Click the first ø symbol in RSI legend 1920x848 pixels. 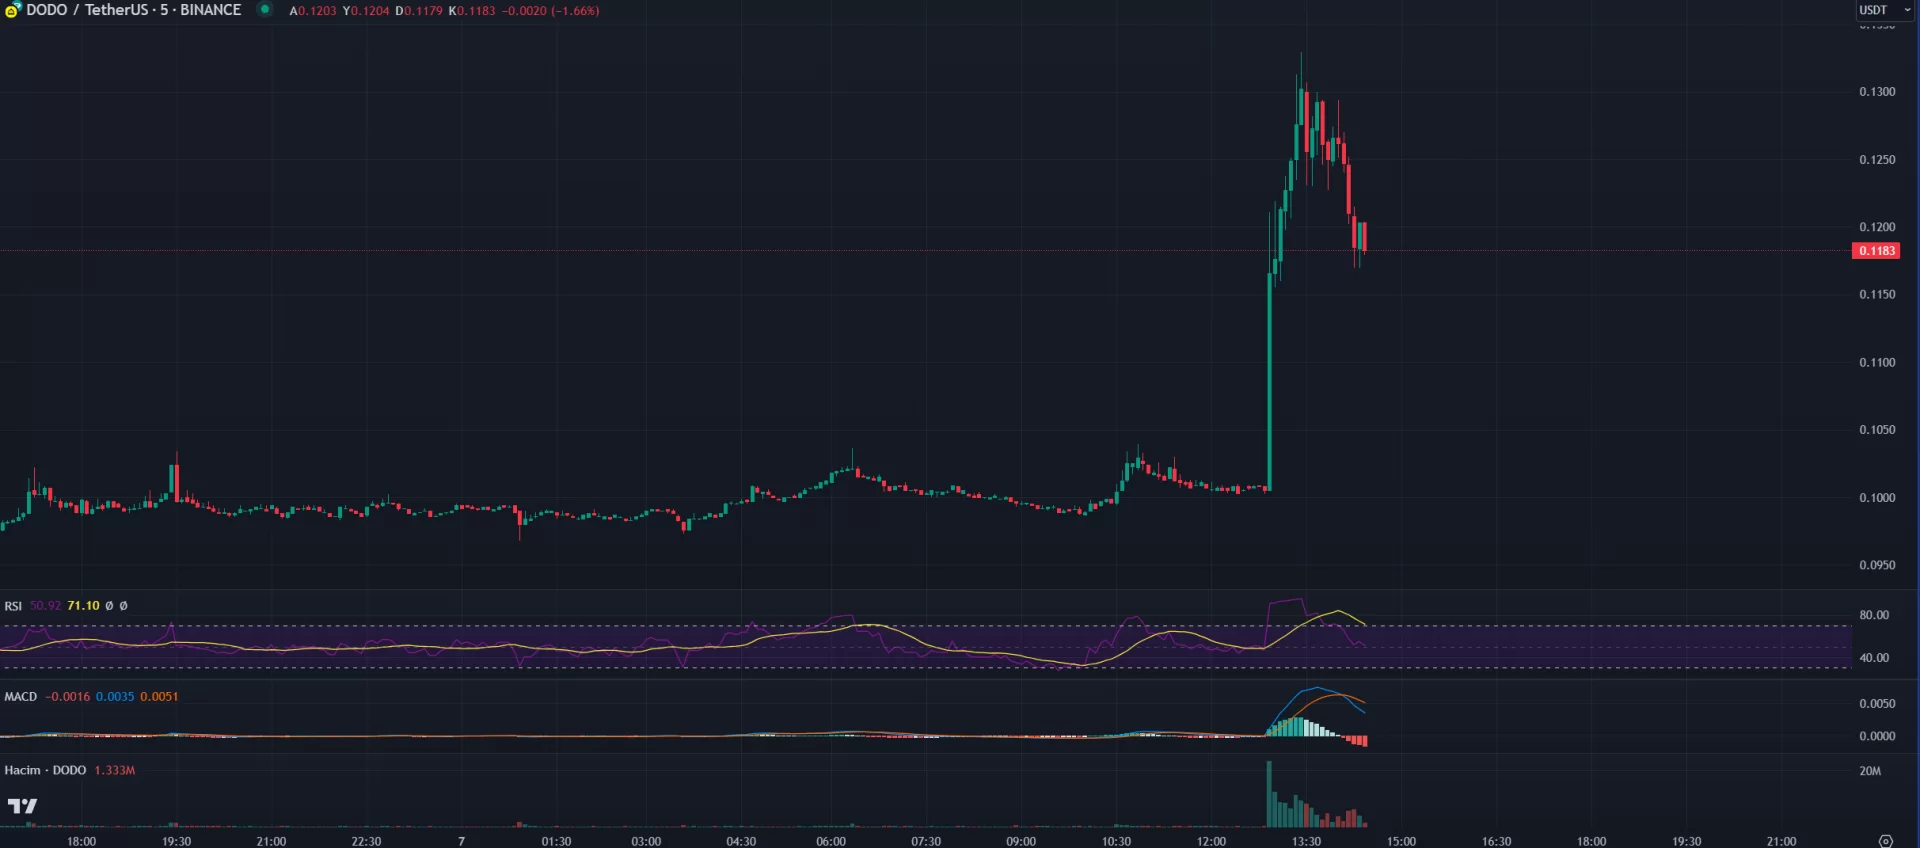(x=109, y=606)
